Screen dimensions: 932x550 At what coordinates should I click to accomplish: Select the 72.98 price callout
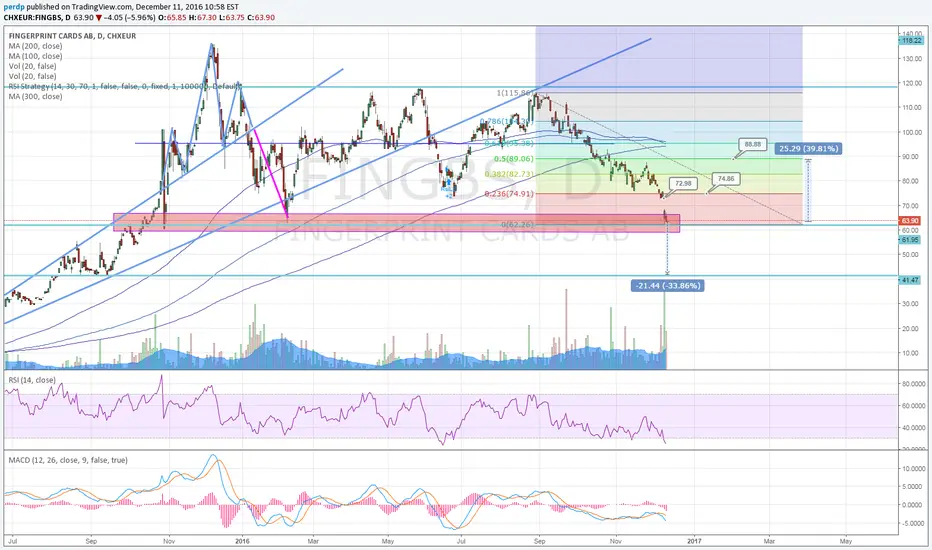683,183
